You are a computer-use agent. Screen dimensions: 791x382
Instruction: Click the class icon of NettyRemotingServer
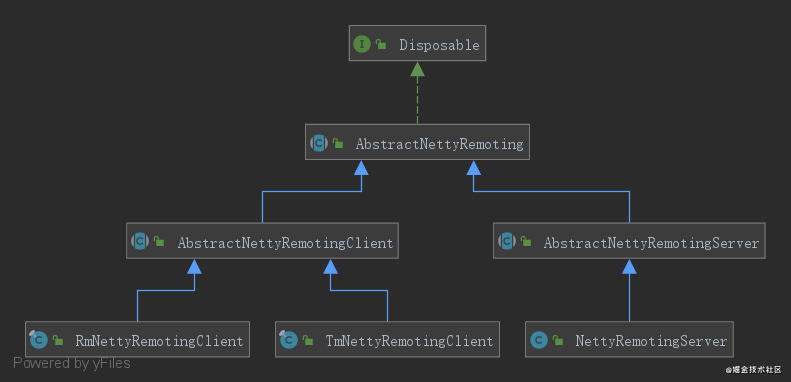539,341
